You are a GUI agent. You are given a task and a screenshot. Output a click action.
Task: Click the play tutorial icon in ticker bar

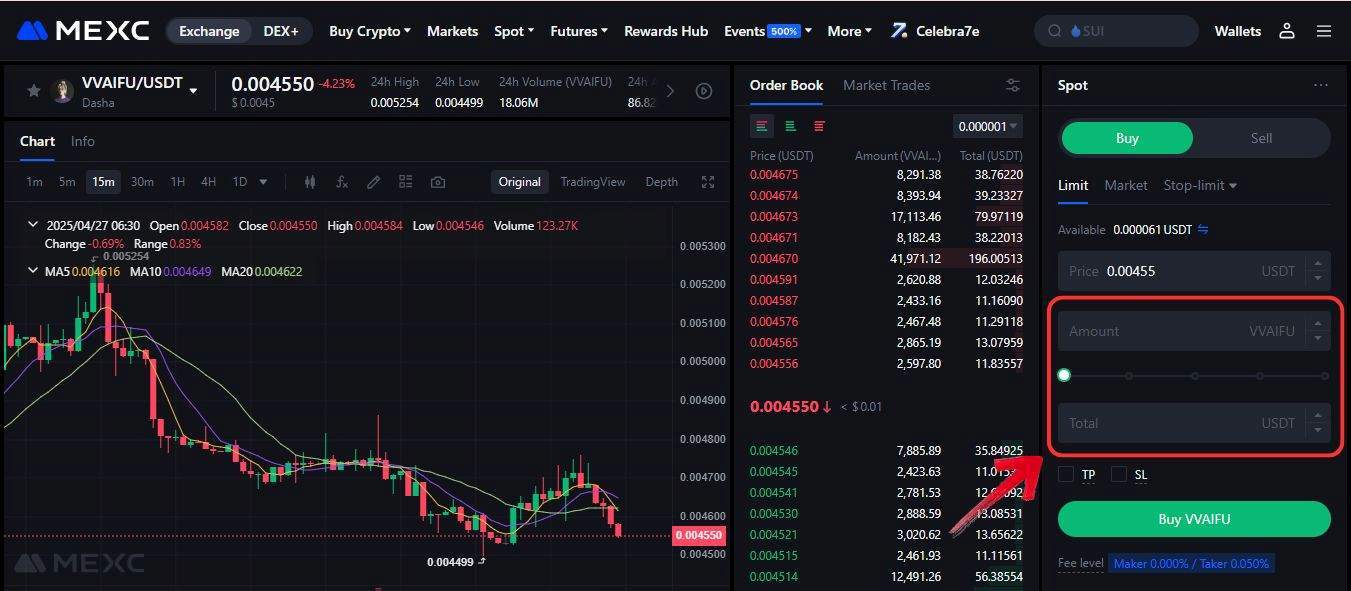(704, 91)
